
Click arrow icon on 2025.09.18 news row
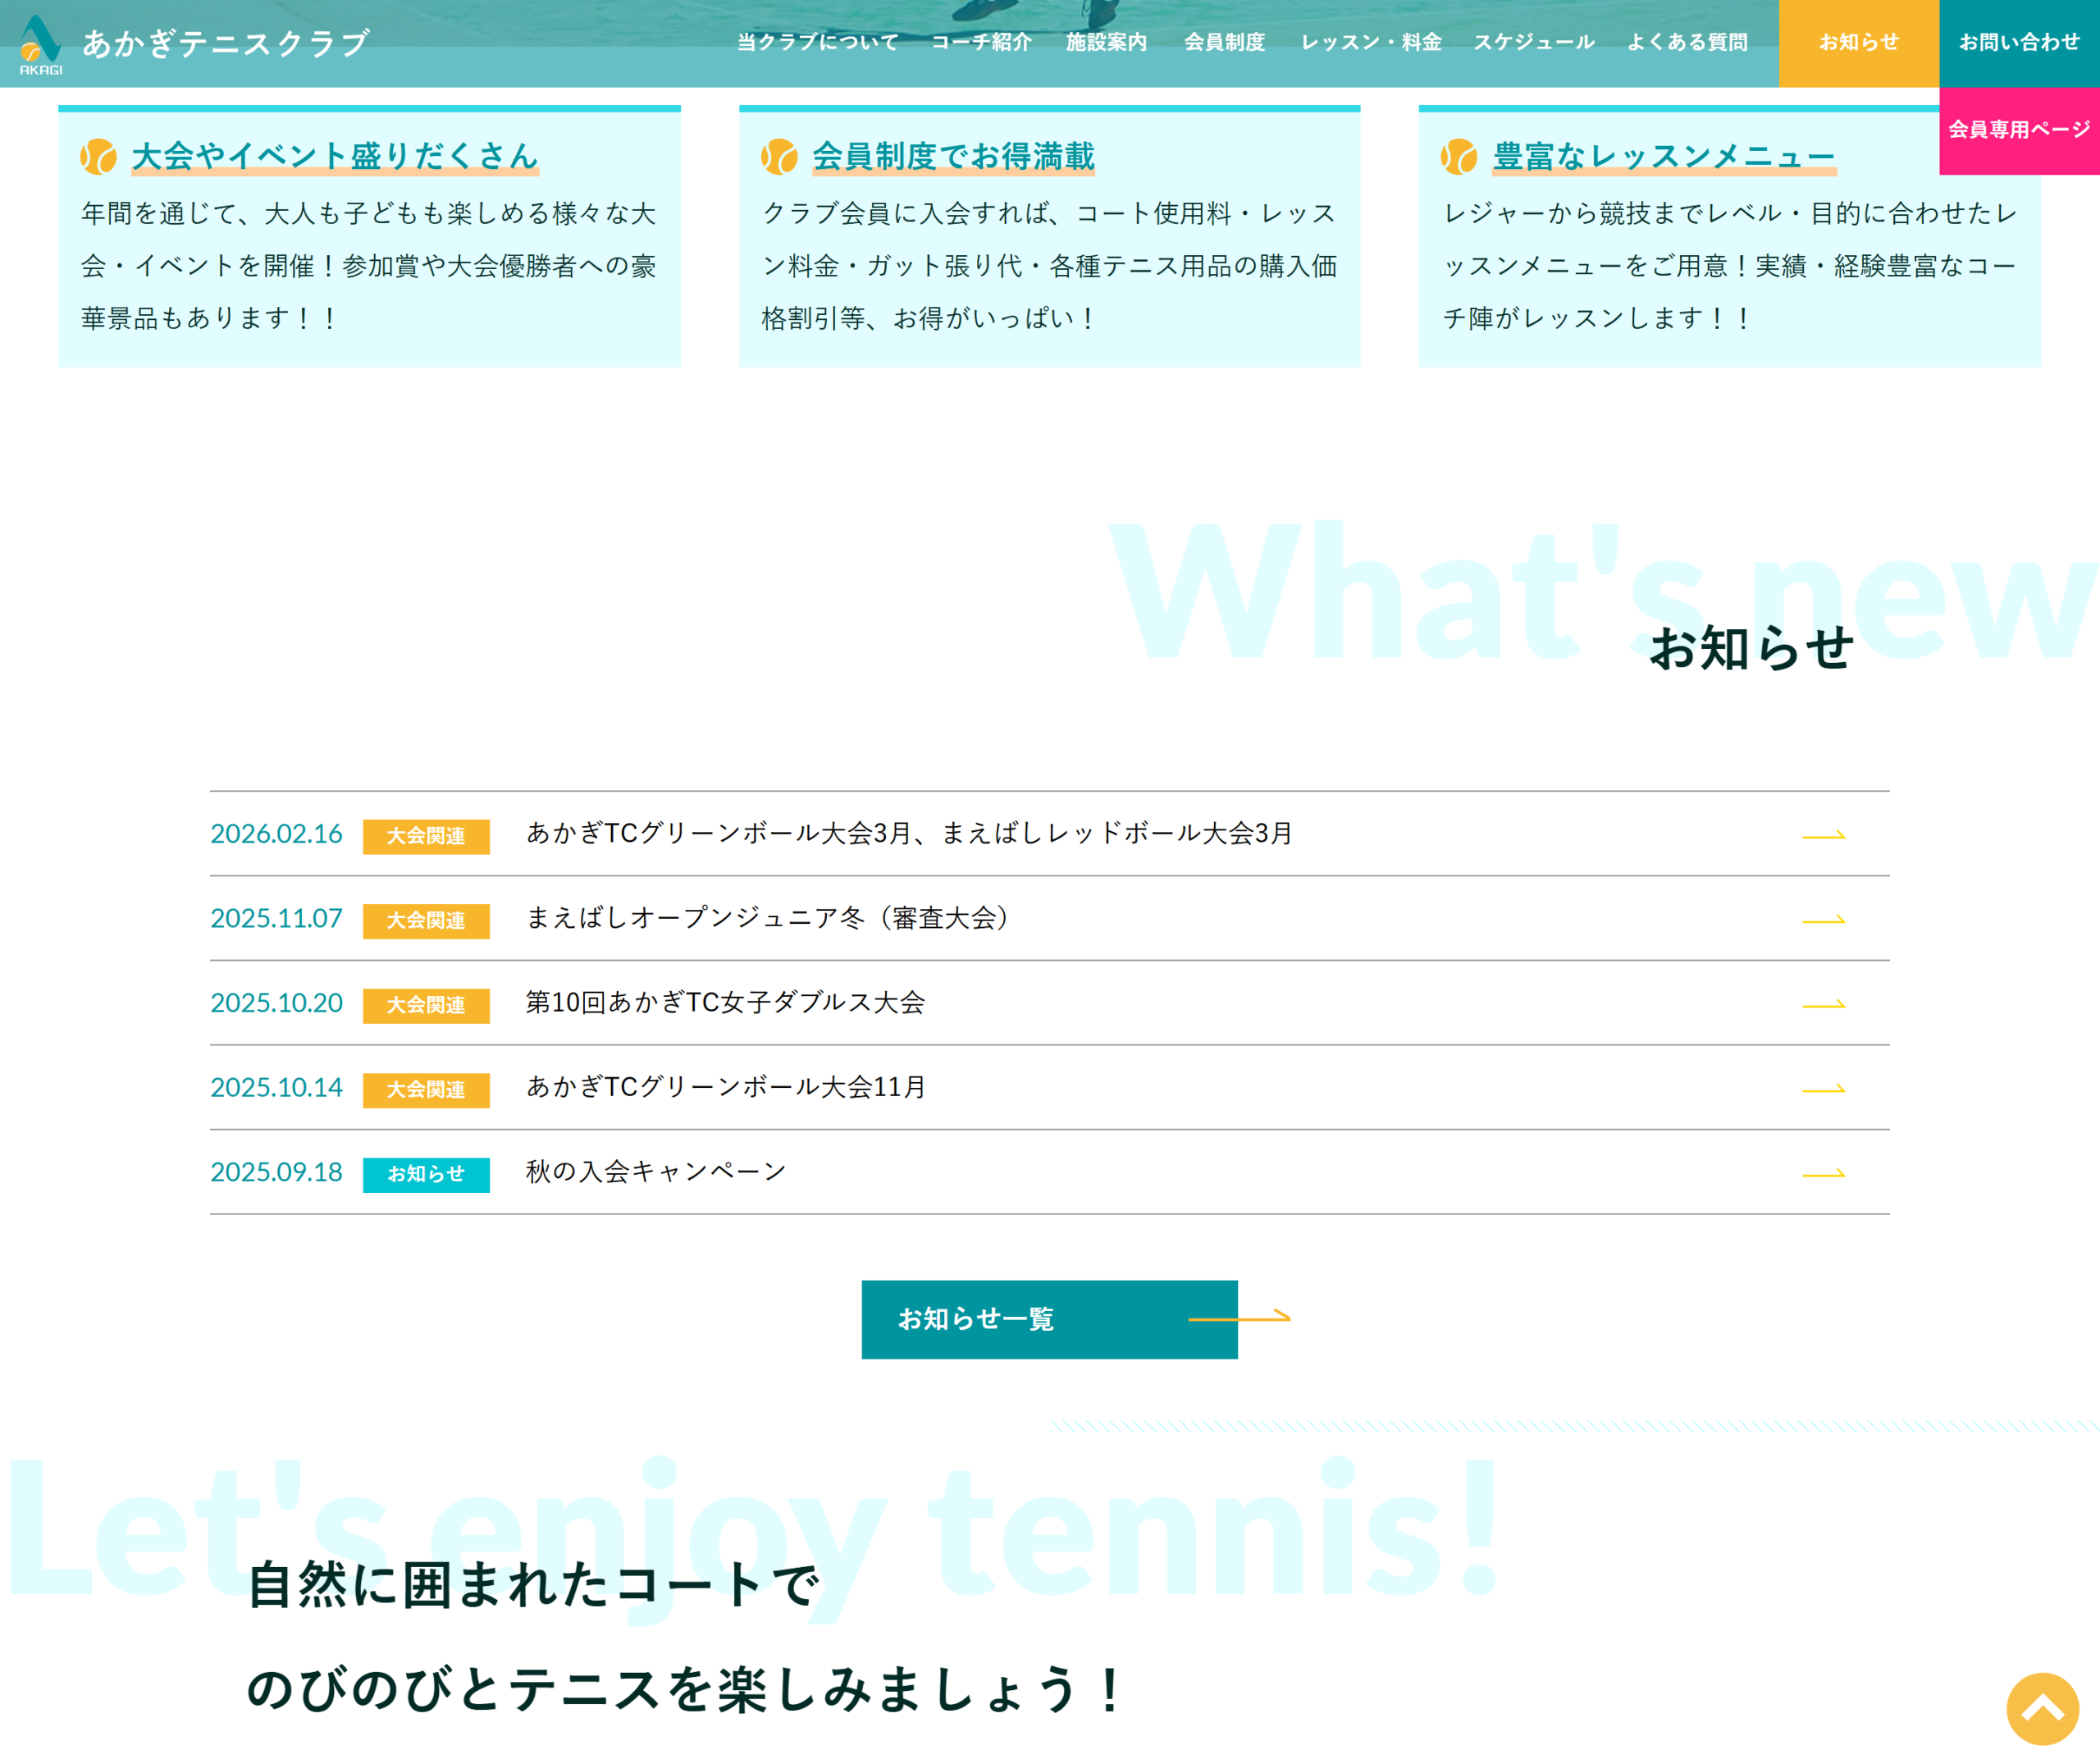(1823, 1174)
